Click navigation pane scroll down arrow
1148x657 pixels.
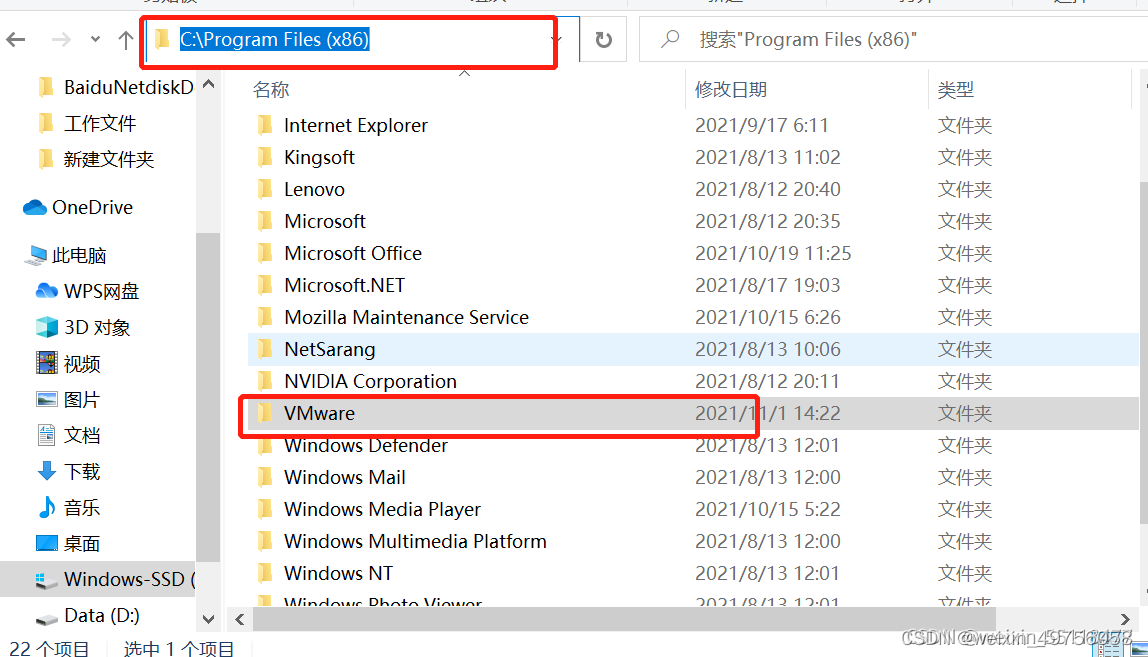(209, 620)
